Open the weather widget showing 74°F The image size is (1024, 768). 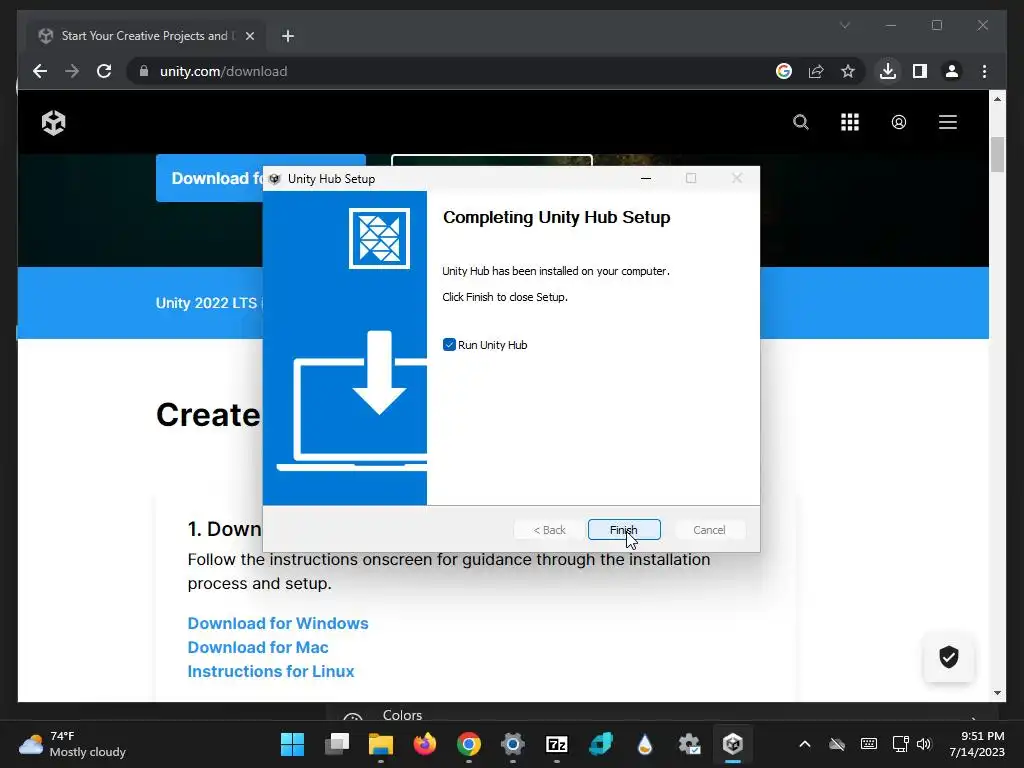coord(72,744)
